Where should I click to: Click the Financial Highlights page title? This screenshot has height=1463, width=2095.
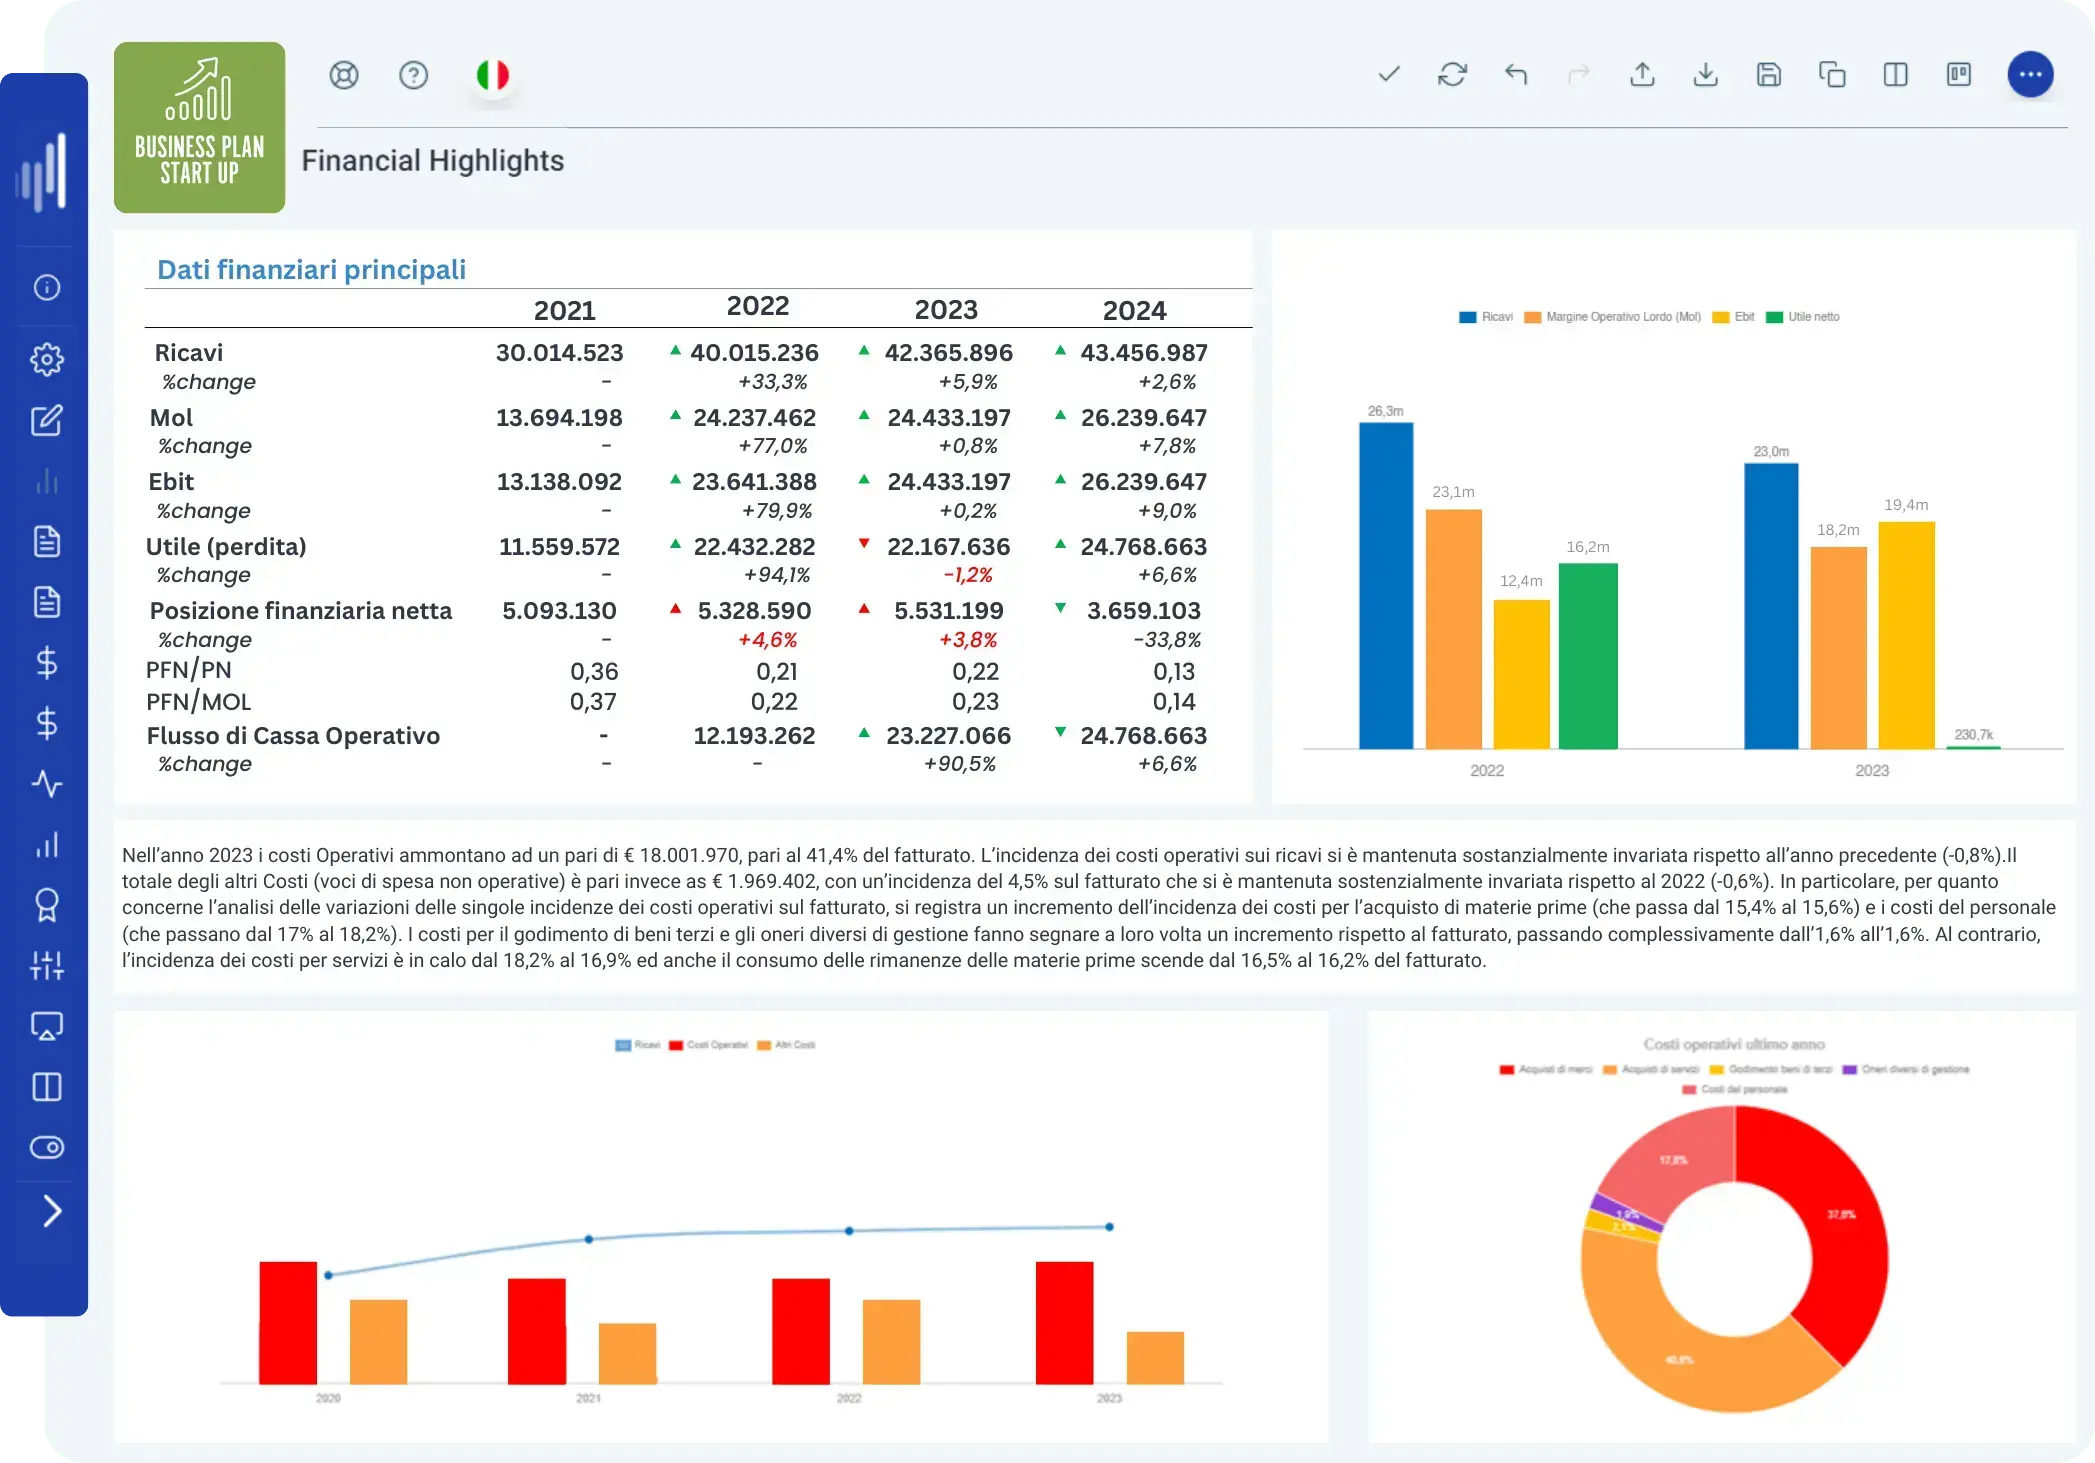(432, 160)
